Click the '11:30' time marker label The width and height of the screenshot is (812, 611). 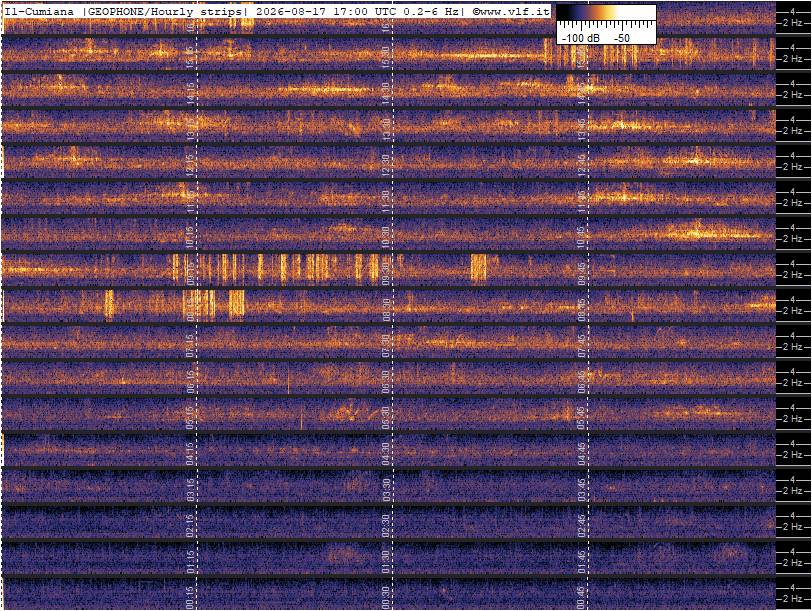[386, 199]
